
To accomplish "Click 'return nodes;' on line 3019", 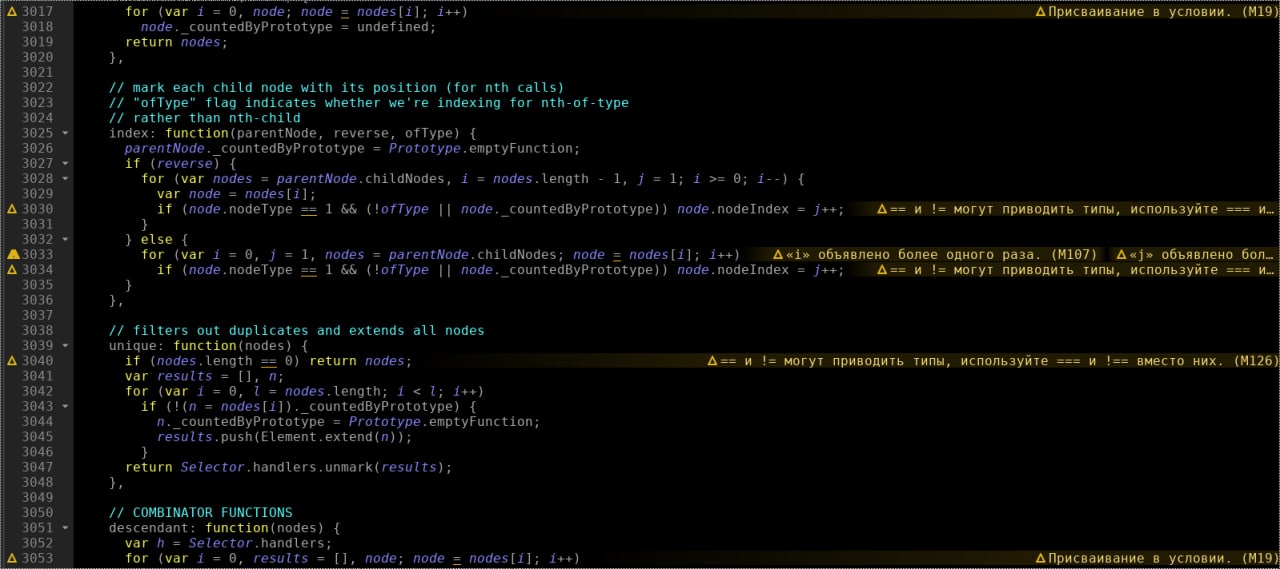I will pos(176,42).
